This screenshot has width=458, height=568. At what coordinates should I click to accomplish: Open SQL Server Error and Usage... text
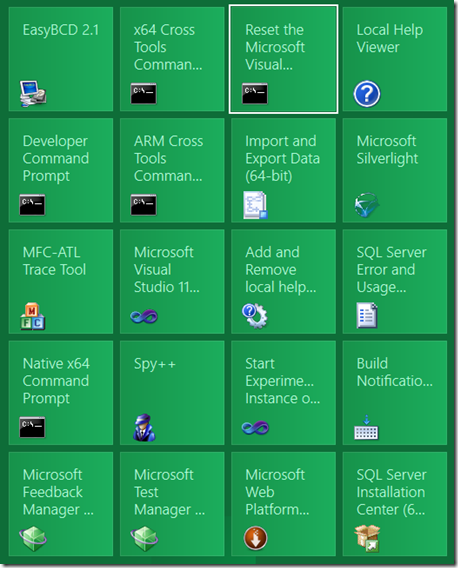(392, 270)
